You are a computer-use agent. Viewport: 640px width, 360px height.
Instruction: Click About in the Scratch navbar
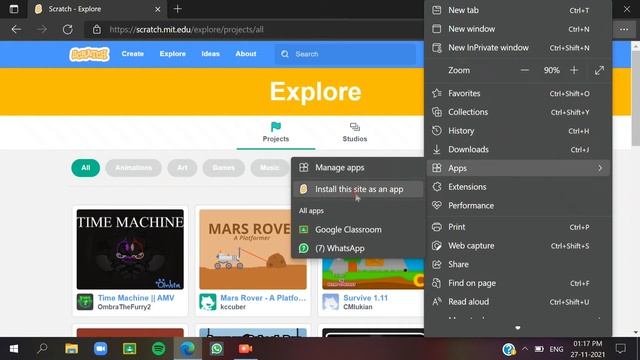(246, 54)
